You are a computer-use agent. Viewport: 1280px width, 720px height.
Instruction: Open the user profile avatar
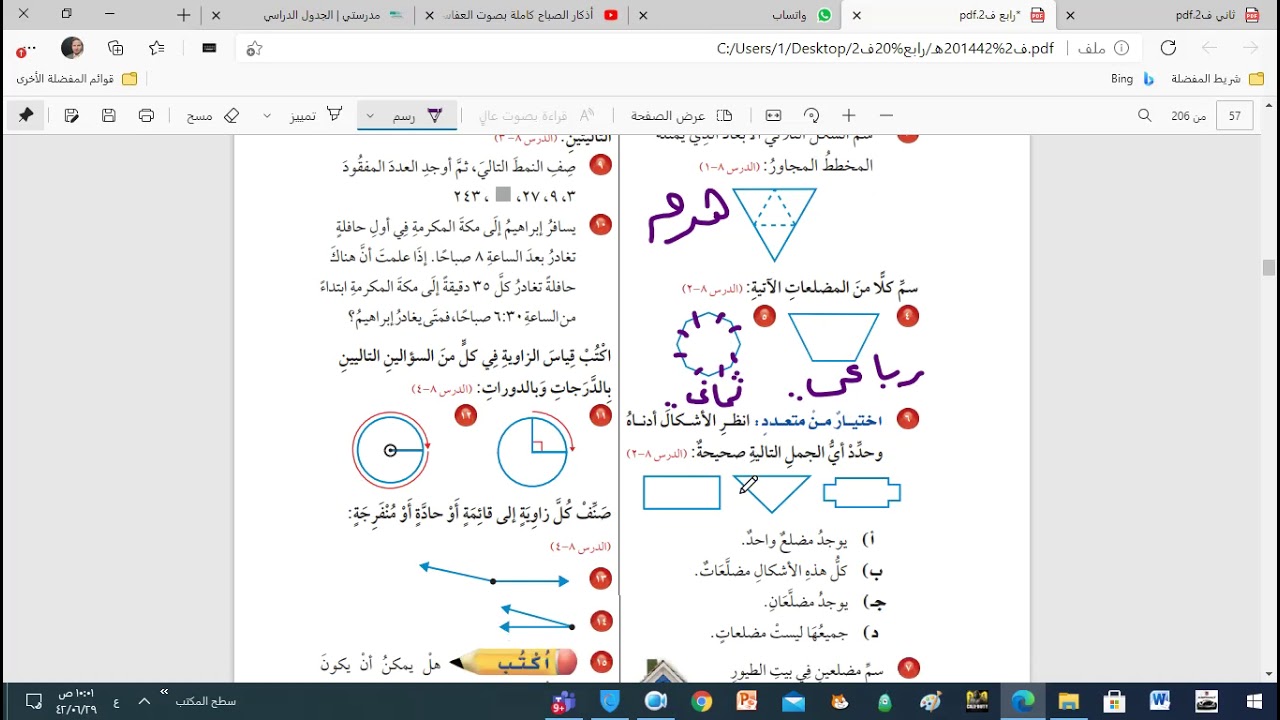tap(72, 48)
